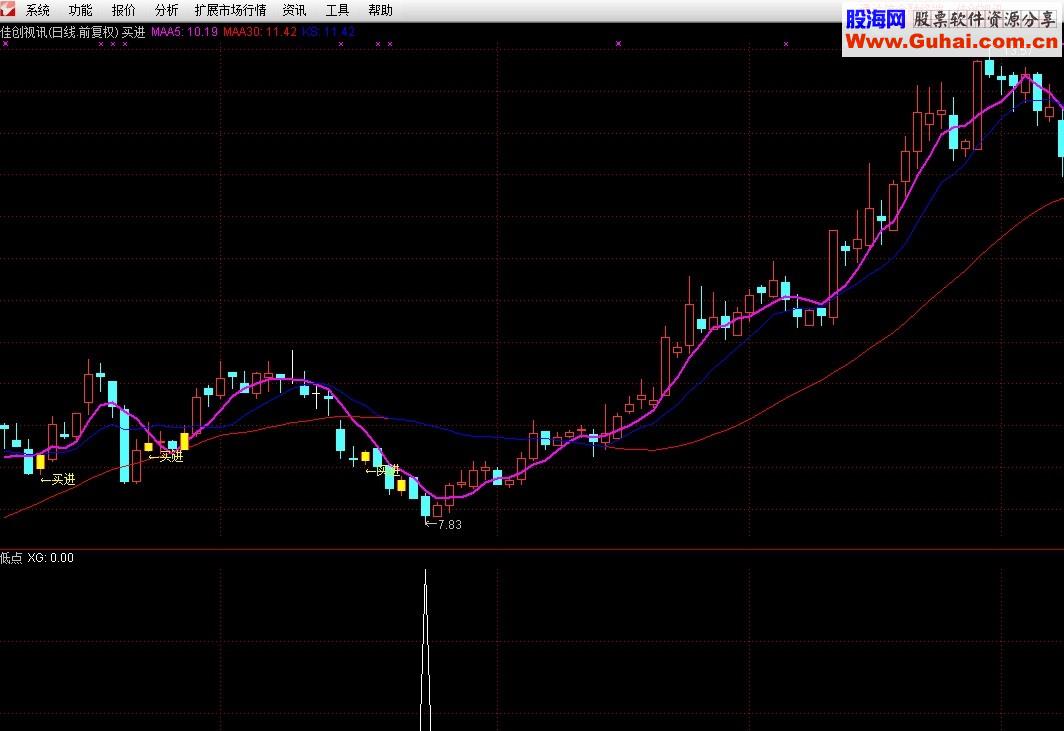This screenshot has height=731, width=1064.
Task: Open the 资讯 menu
Action: click(x=294, y=10)
